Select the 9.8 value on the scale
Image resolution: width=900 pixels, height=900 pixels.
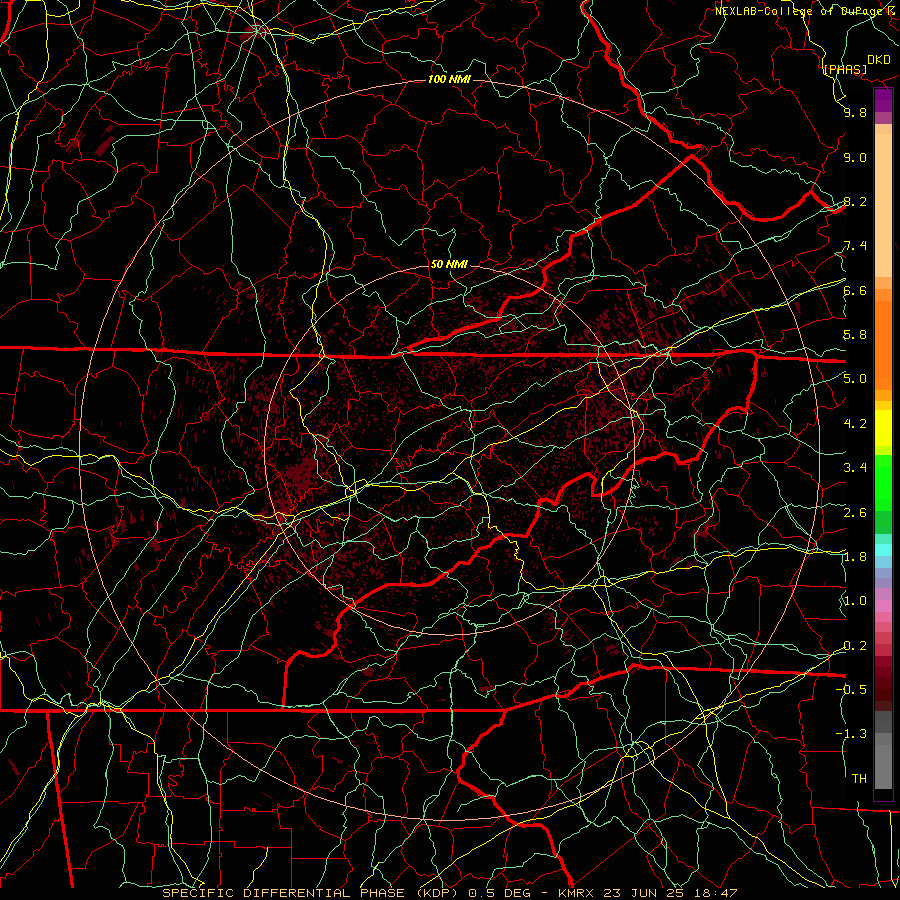tap(855, 112)
